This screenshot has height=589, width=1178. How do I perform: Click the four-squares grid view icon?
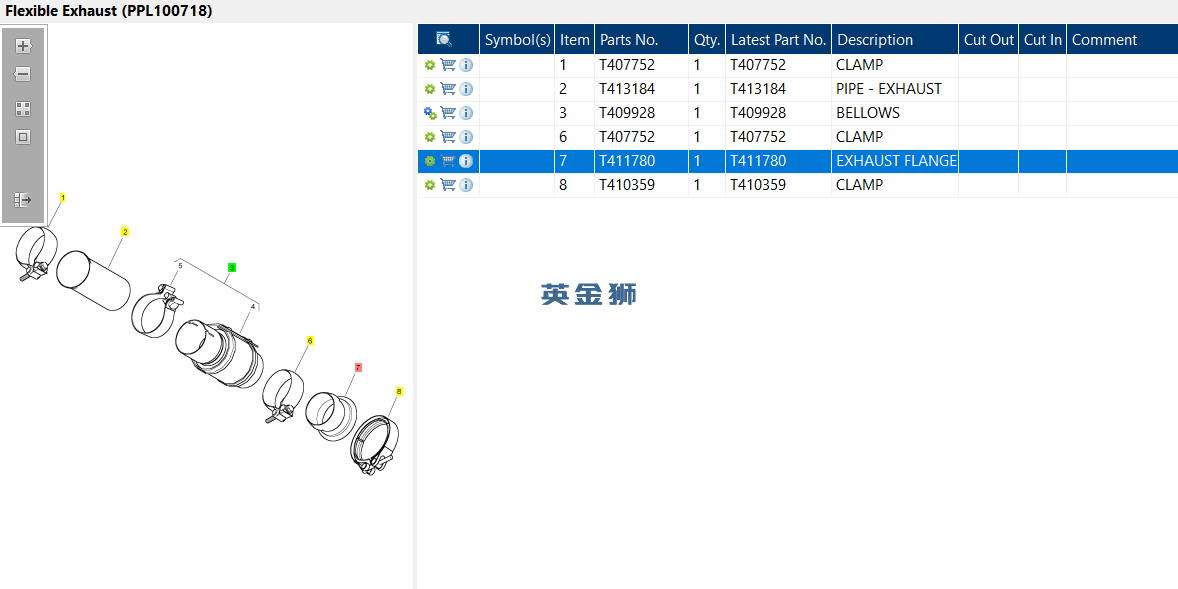pyautogui.click(x=23, y=109)
